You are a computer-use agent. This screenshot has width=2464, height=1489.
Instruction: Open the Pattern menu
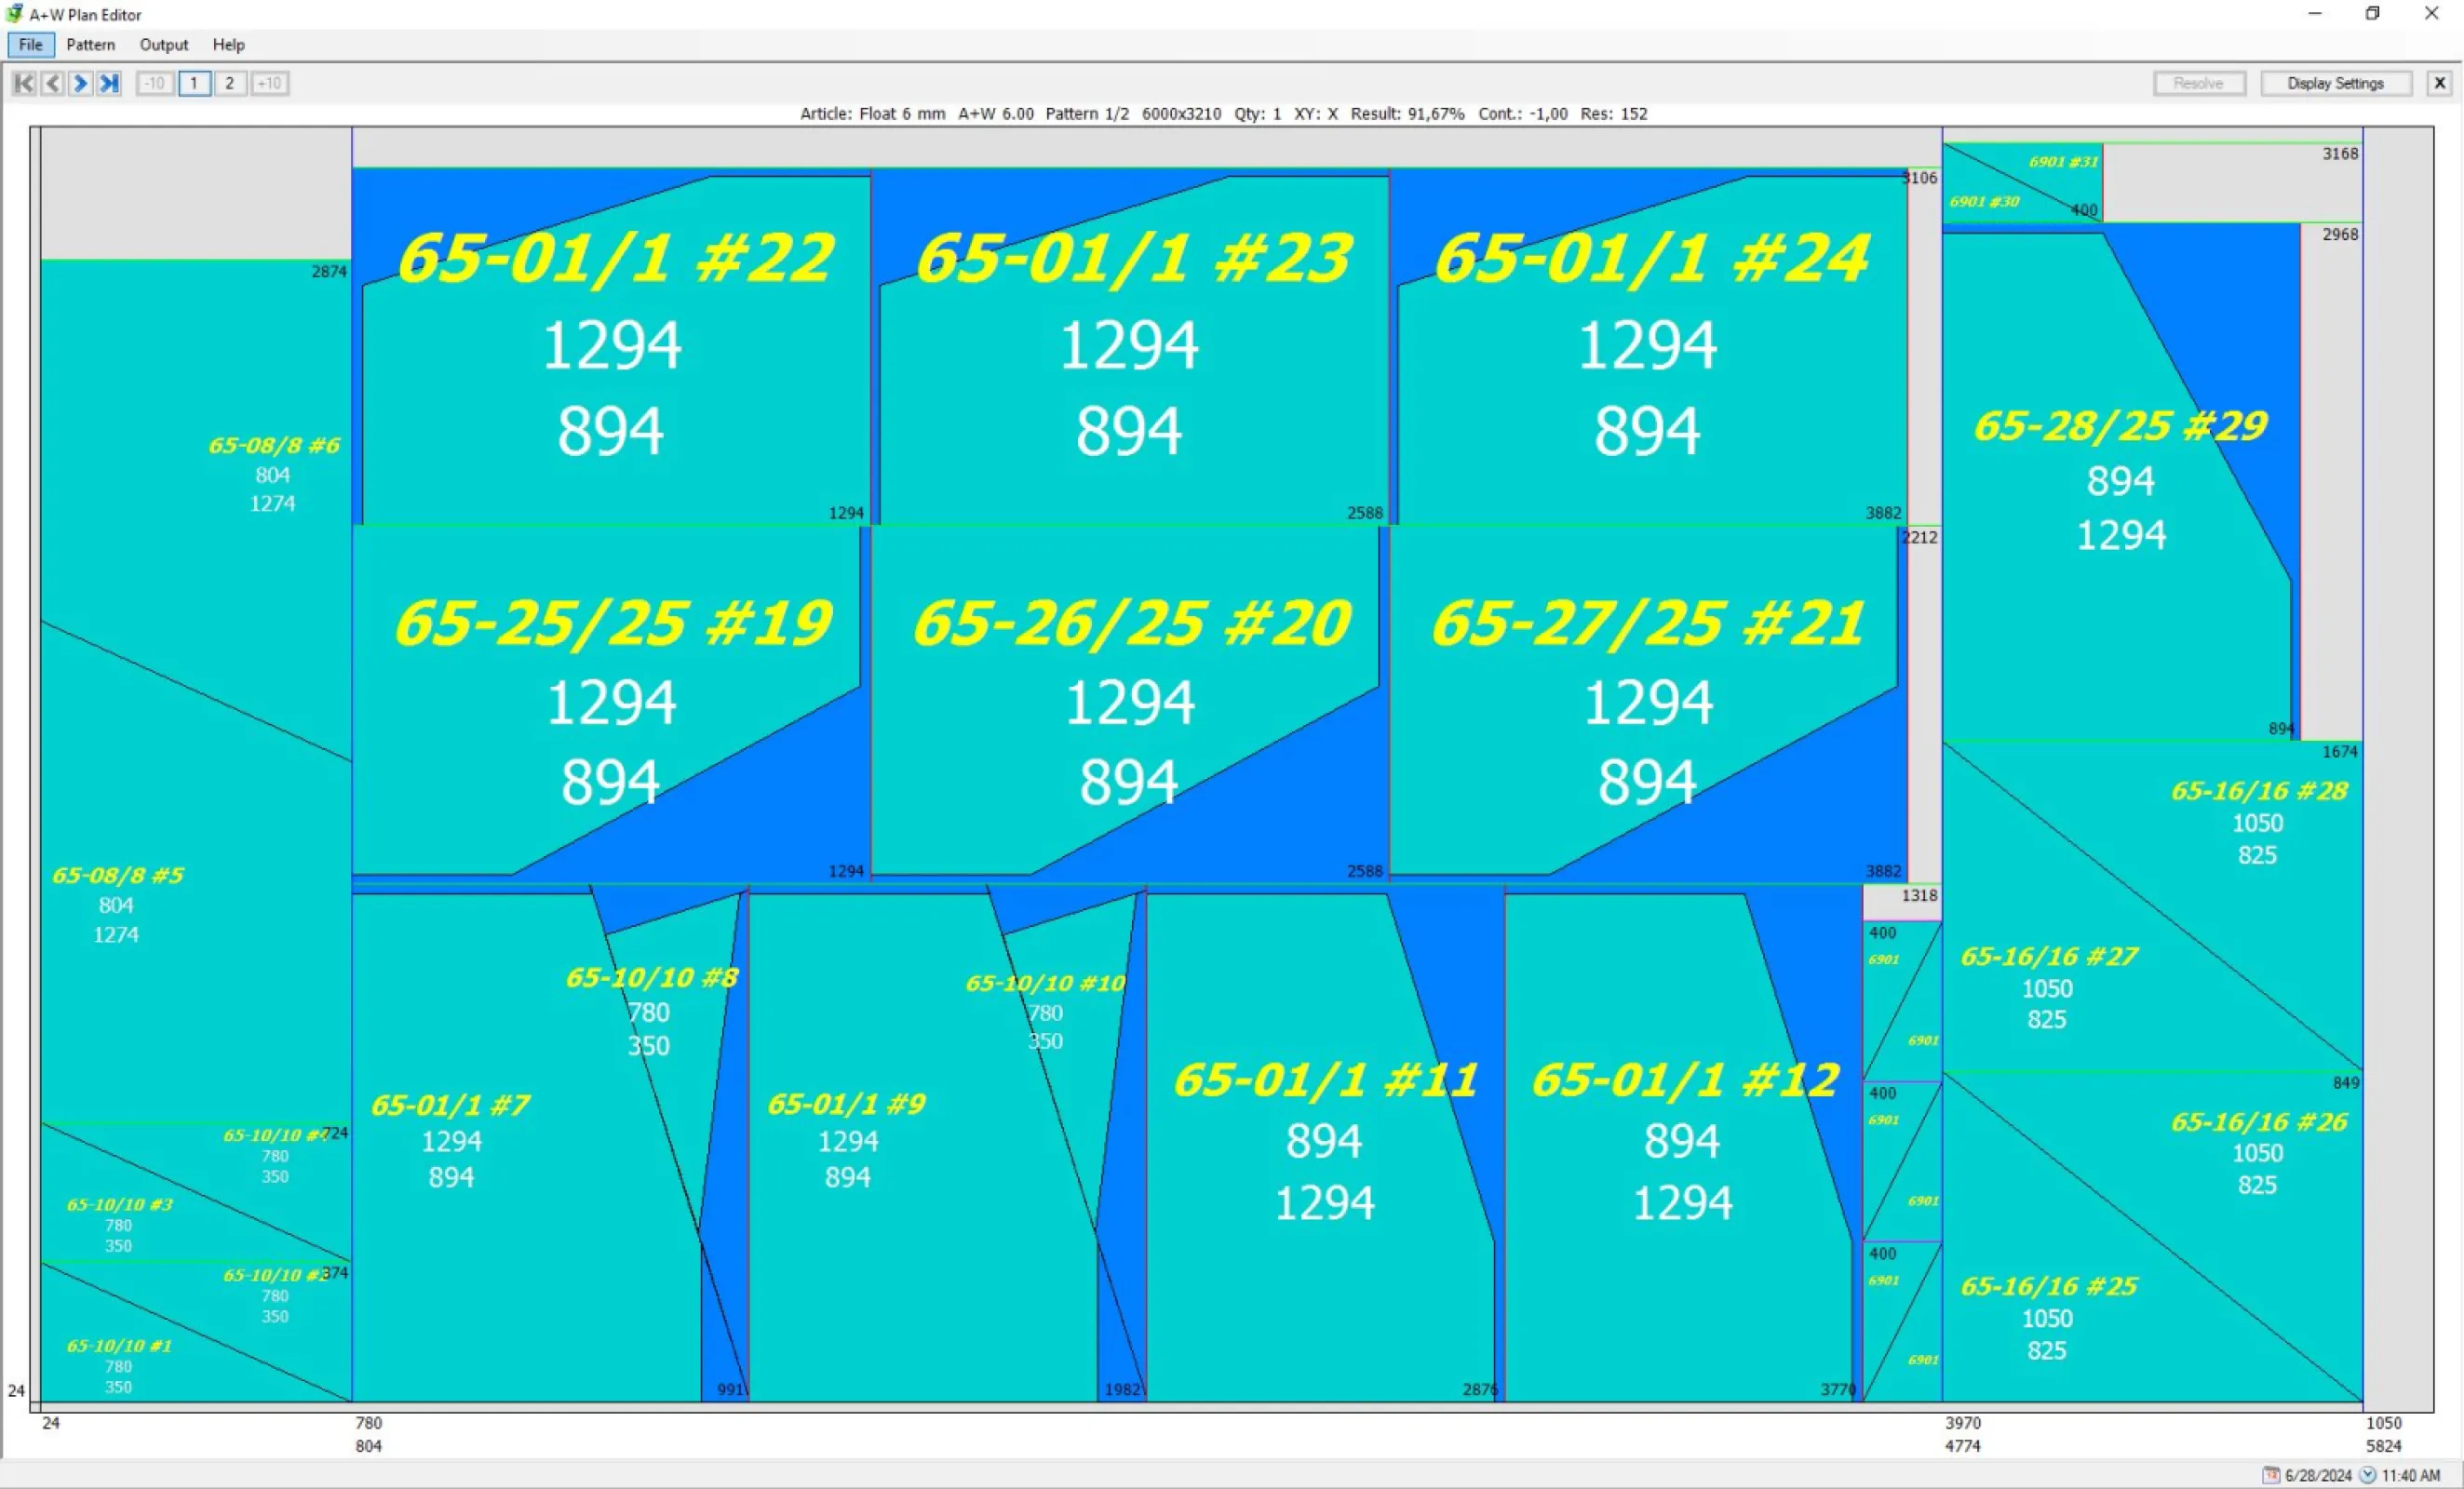pyautogui.click(x=91, y=45)
